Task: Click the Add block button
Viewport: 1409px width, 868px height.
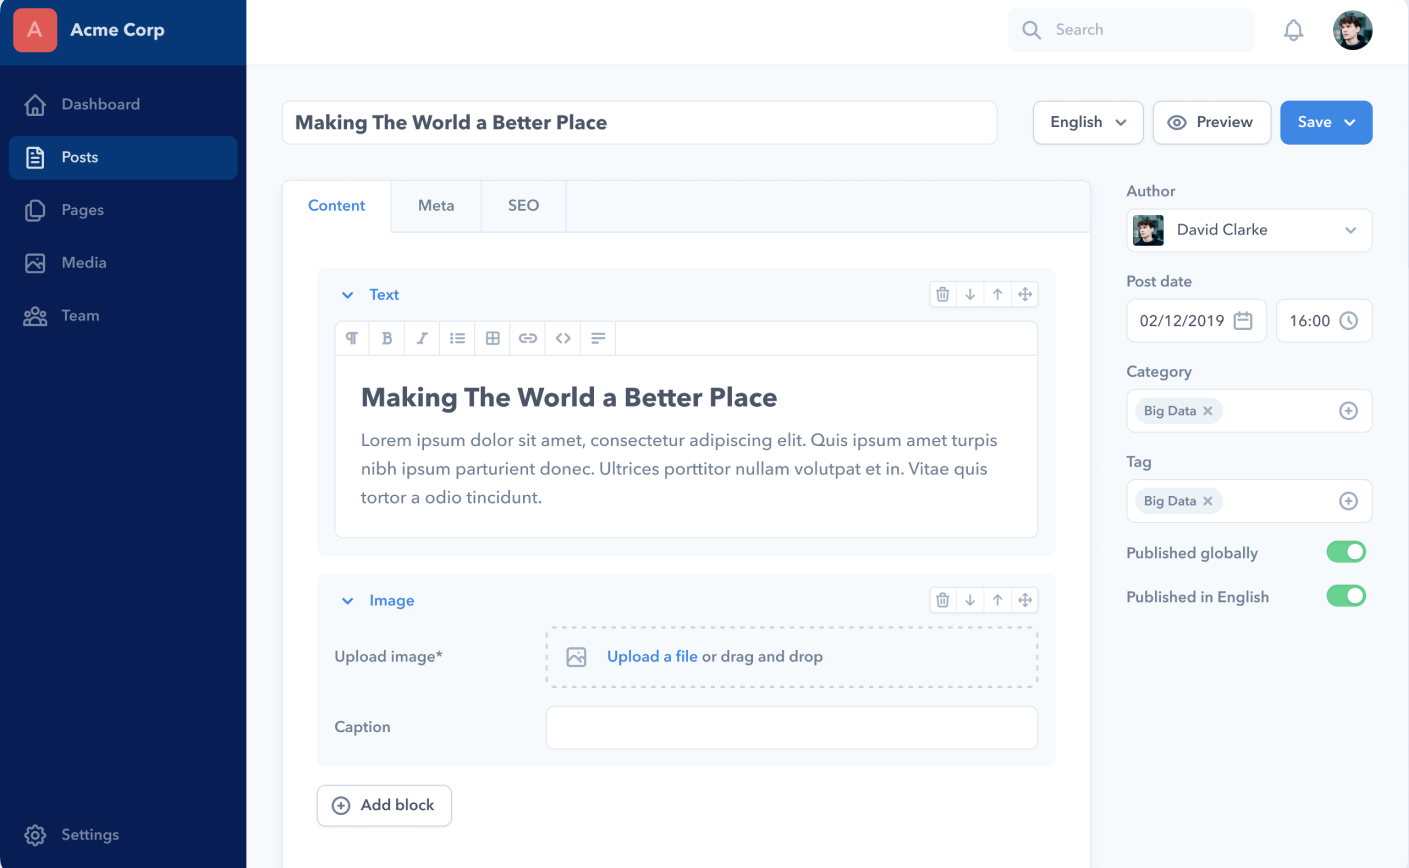Action: (384, 806)
